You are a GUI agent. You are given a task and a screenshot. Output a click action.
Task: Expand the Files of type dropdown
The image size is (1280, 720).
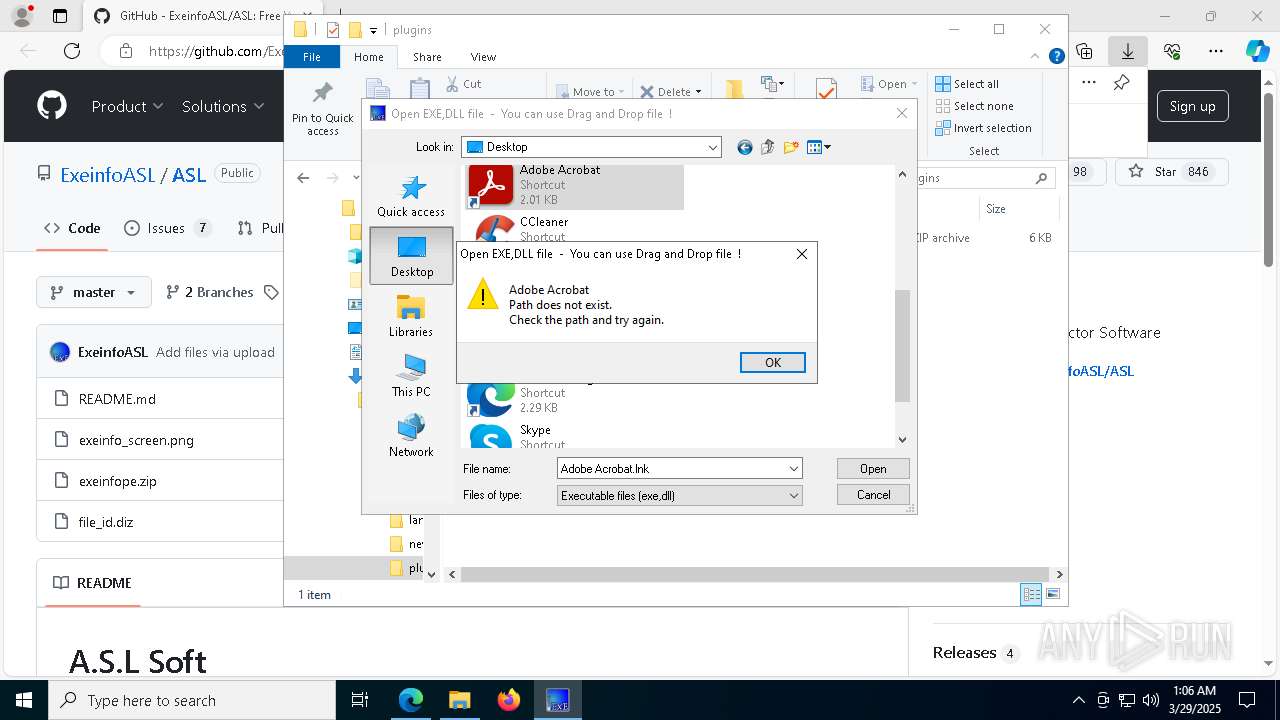coord(794,495)
